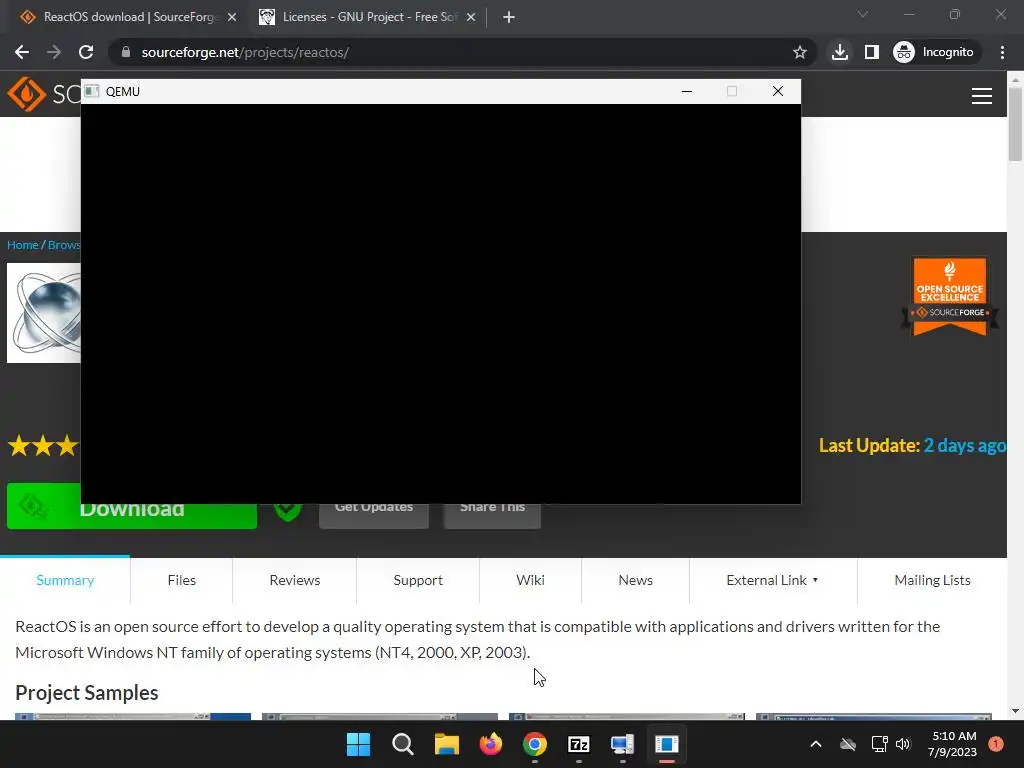Switch to Chrome in the taskbar
This screenshot has height=768, width=1024.
535,744
